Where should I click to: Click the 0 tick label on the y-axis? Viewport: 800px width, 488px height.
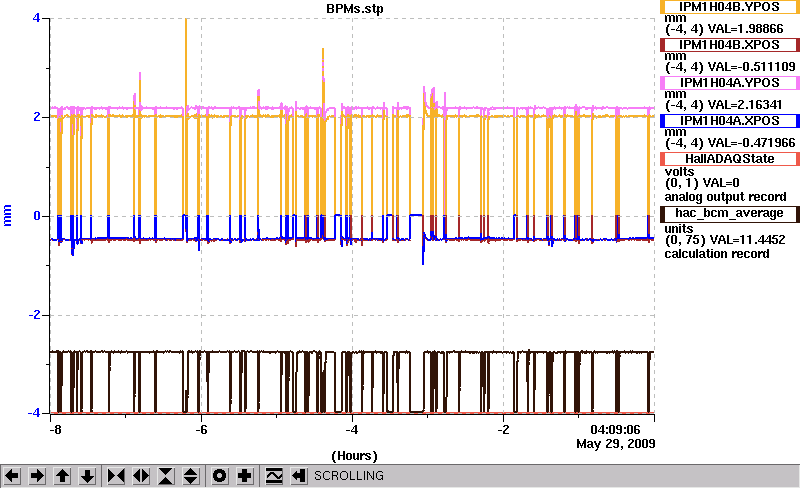click(37, 216)
